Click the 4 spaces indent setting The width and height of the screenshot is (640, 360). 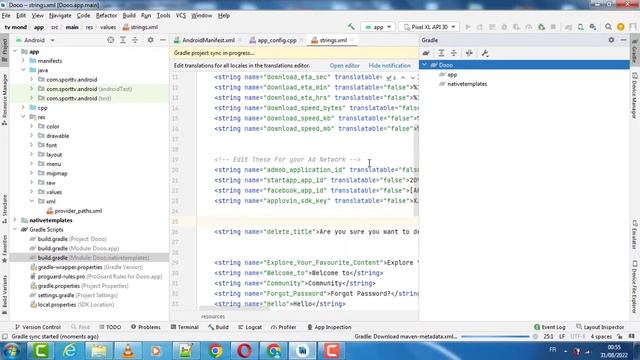point(601,337)
